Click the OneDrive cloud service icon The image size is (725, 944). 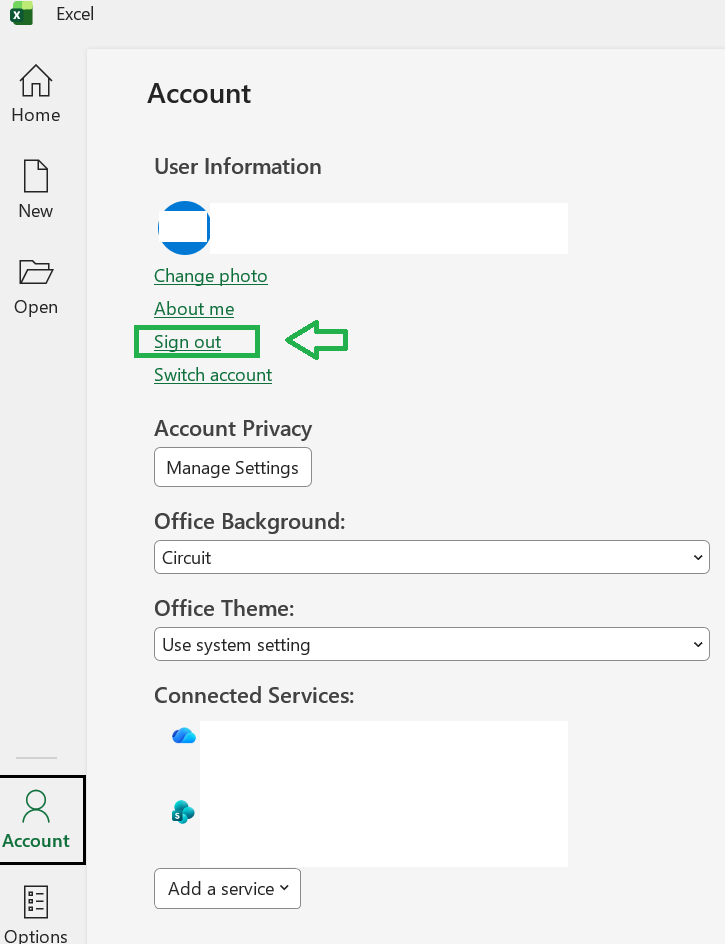(x=184, y=735)
